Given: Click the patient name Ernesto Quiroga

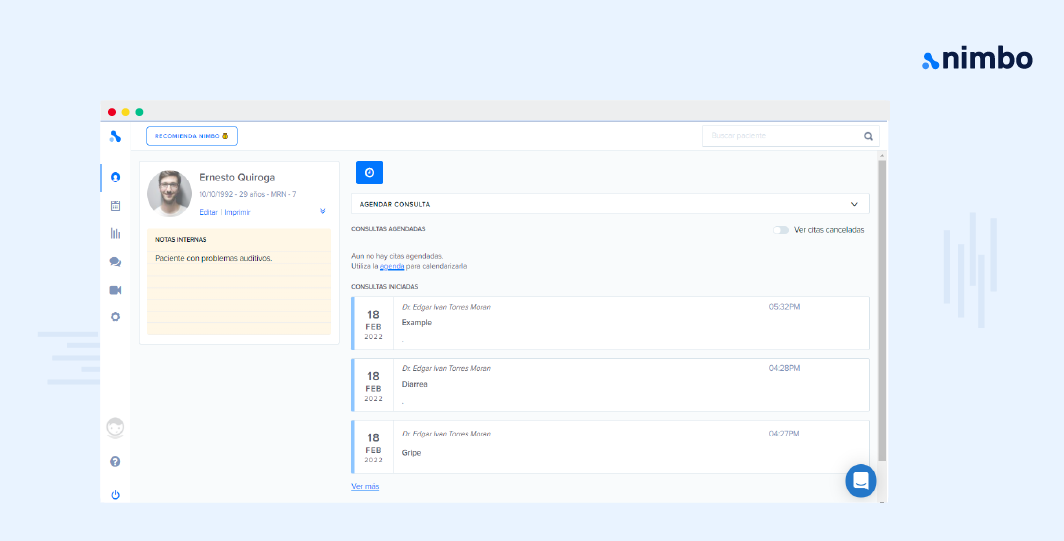Looking at the screenshot, I should [237, 177].
